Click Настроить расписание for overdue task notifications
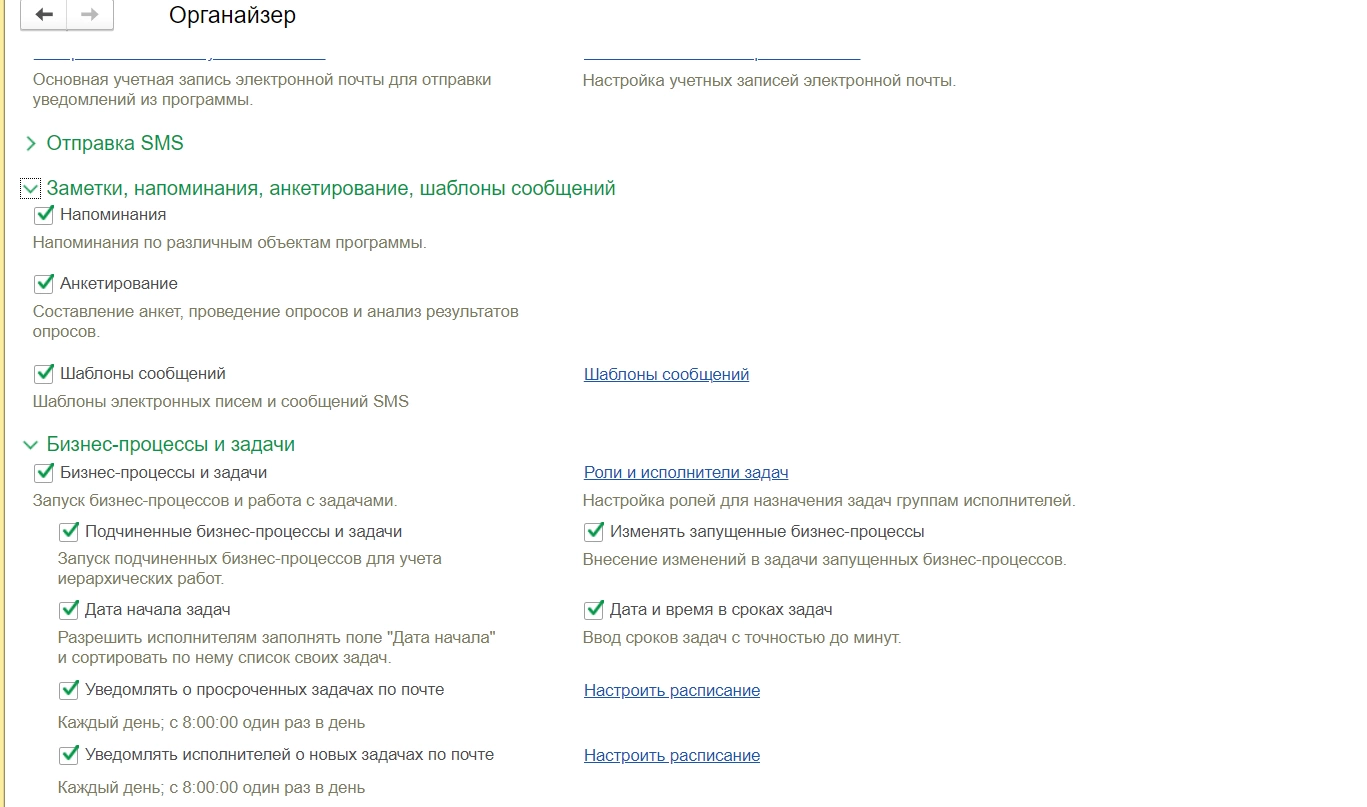 [x=672, y=691]
